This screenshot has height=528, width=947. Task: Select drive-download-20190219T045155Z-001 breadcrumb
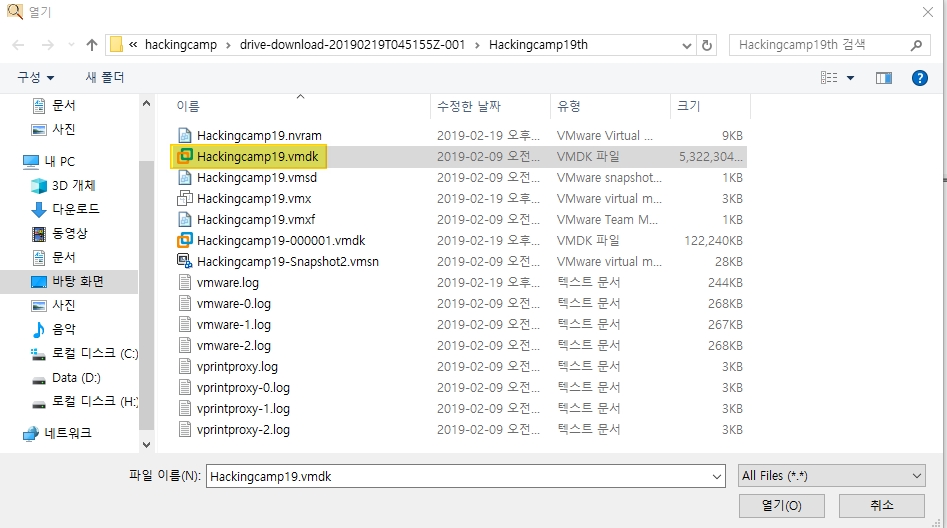click(x=352, y=45)
